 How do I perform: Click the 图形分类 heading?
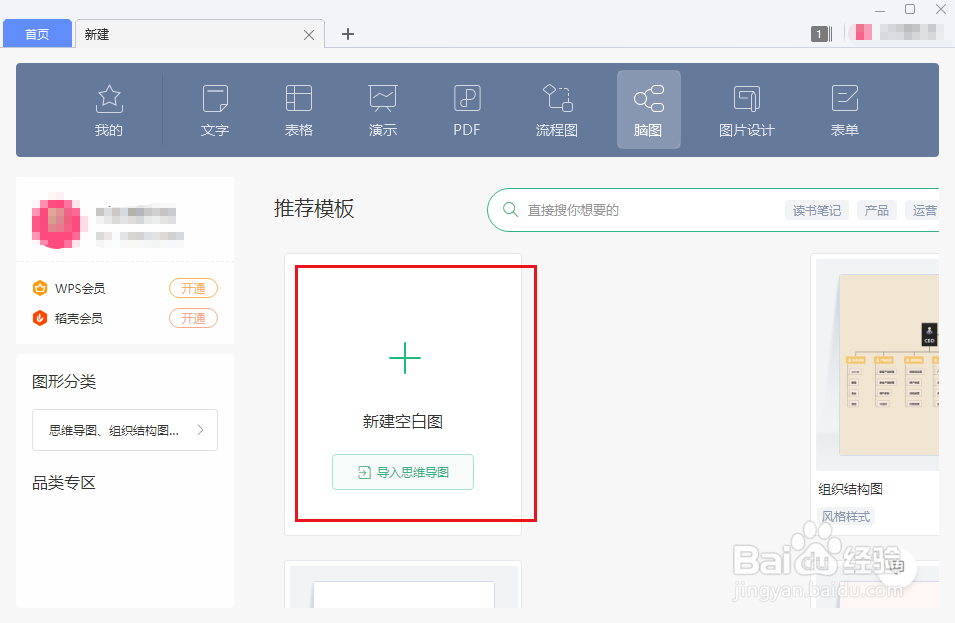point(64,382)
